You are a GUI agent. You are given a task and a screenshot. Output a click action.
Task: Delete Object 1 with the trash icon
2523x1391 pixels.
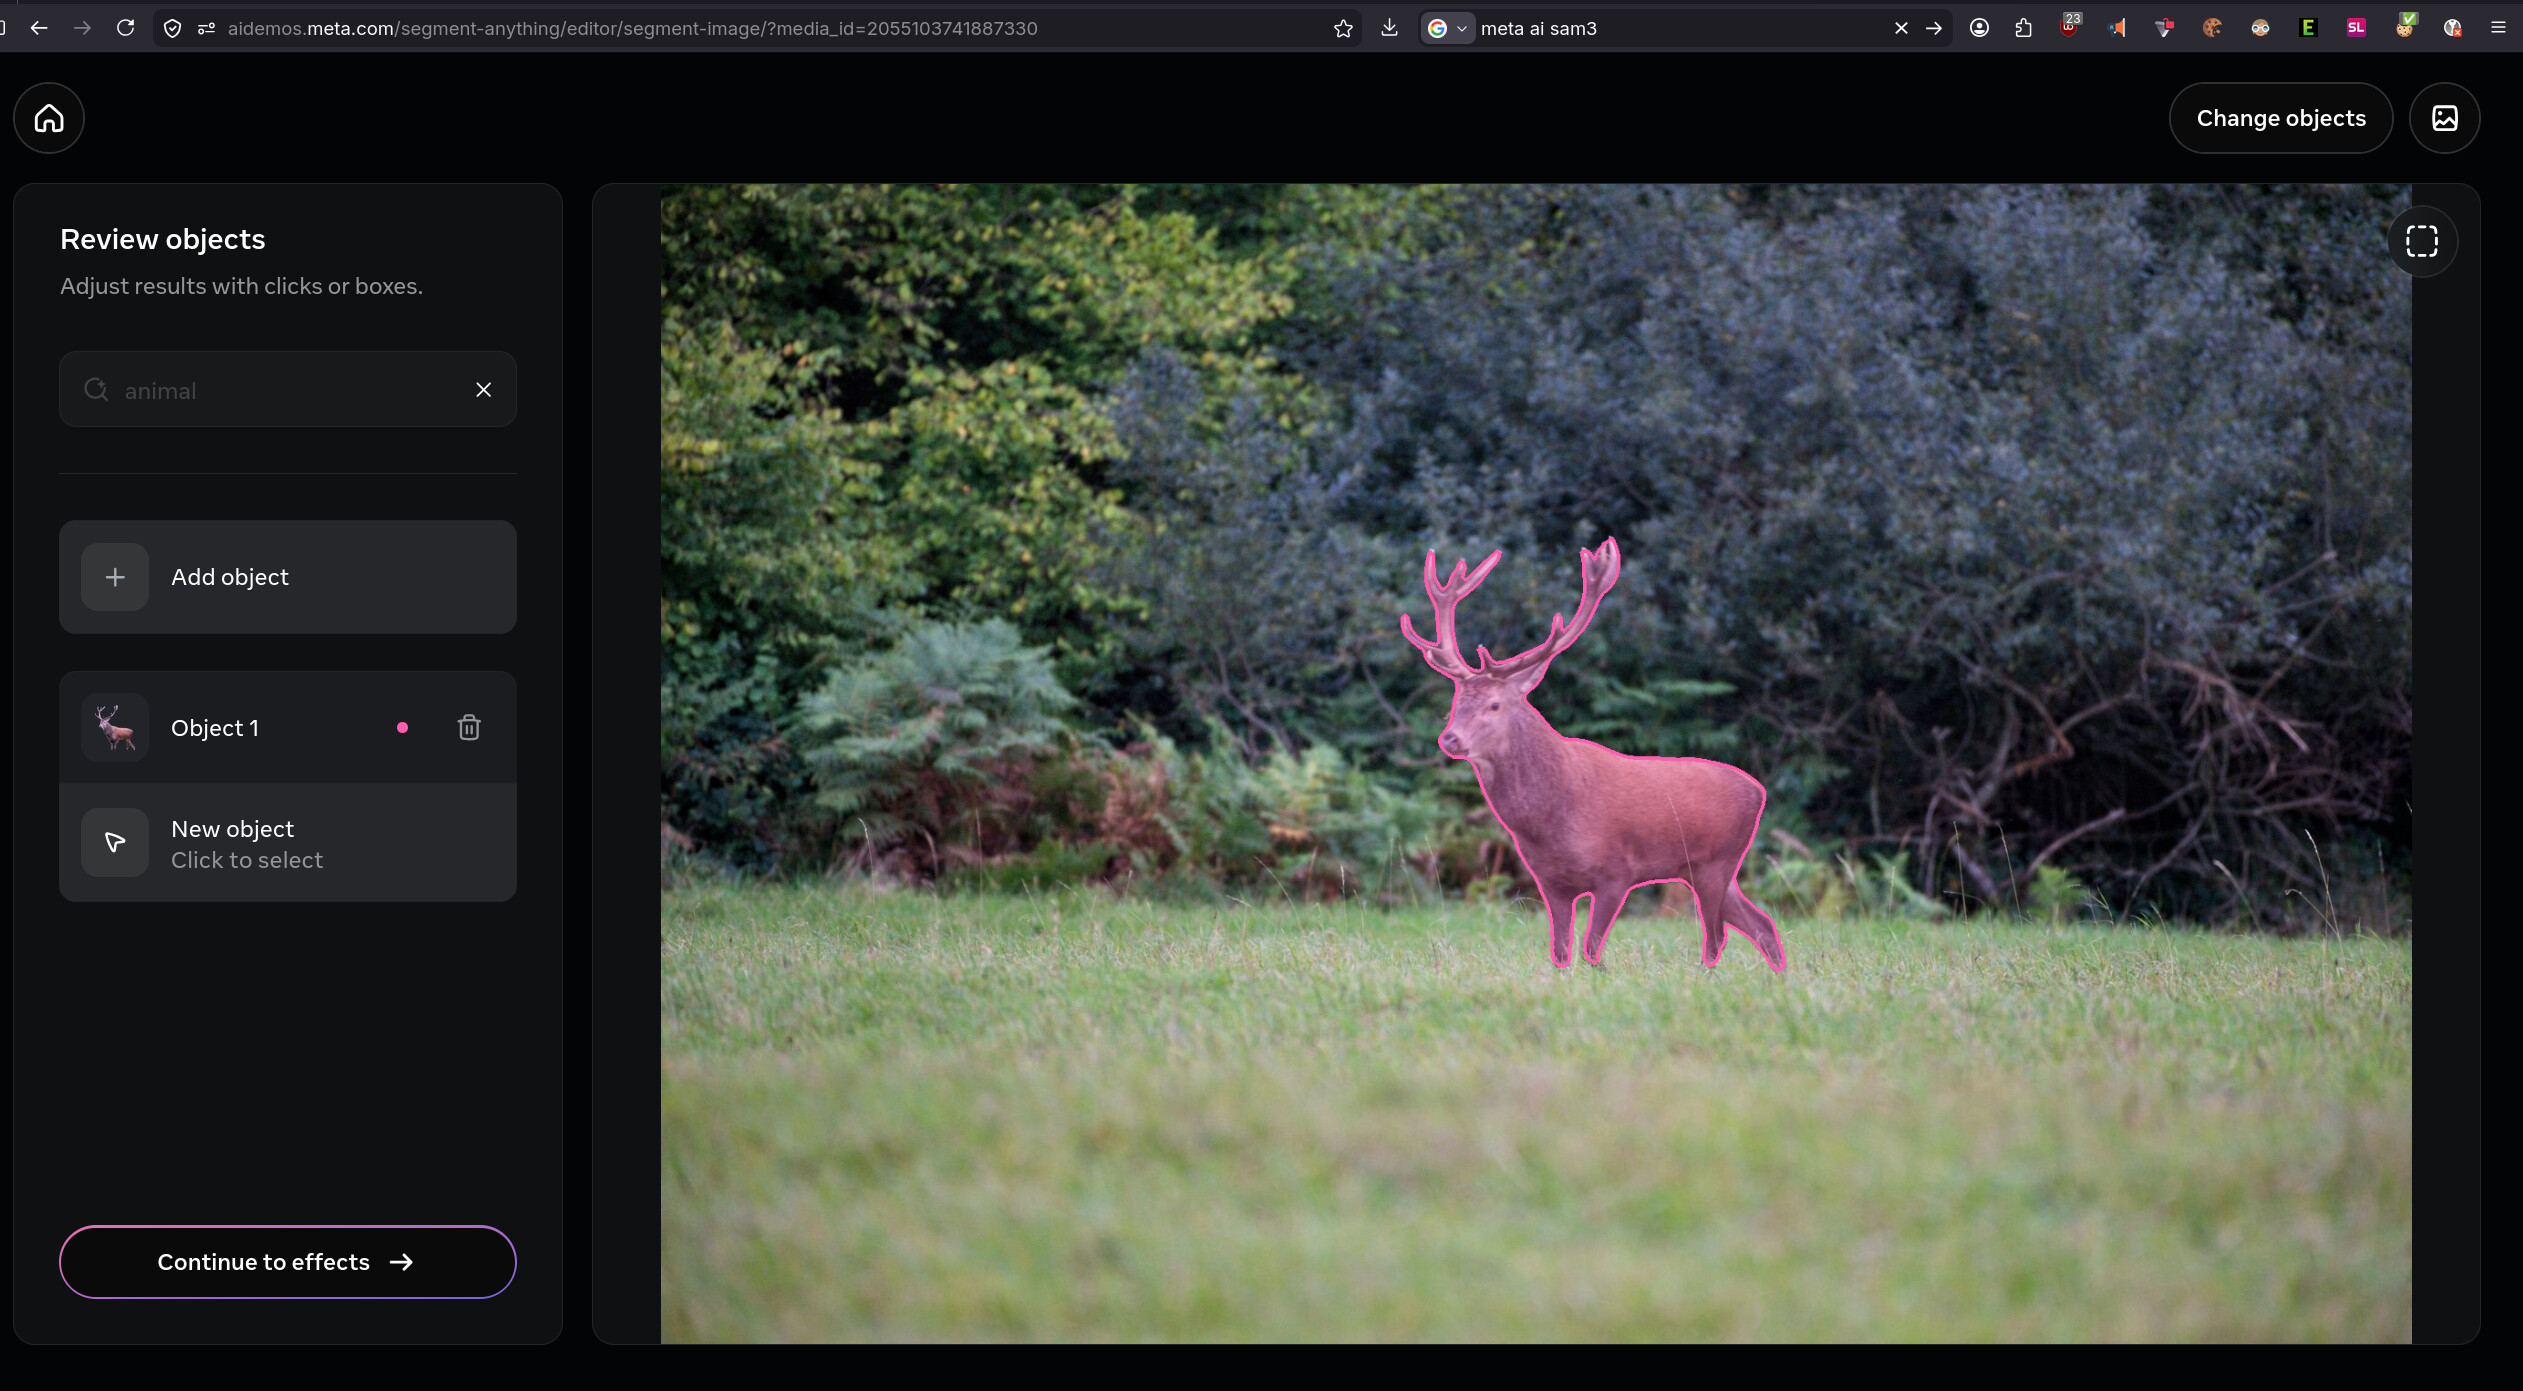tap(469, 727)
